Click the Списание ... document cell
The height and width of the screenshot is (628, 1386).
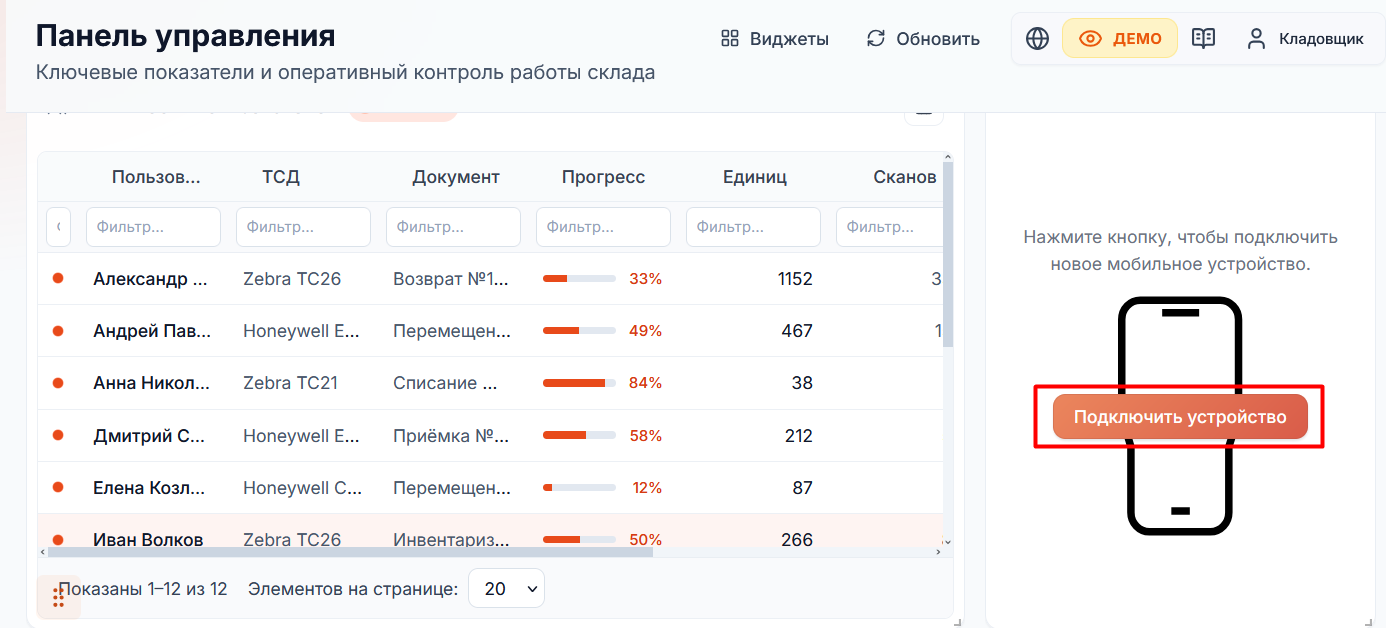coord(445,383)
